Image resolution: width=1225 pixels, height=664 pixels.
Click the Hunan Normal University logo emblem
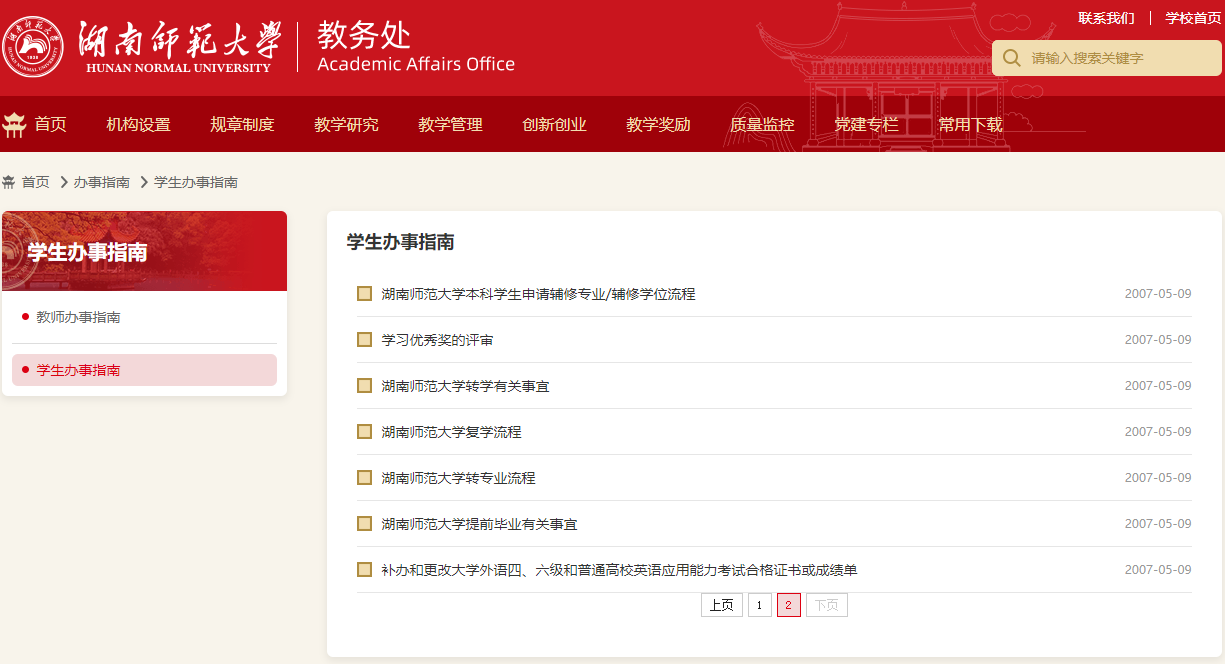(x=33, y=46)
